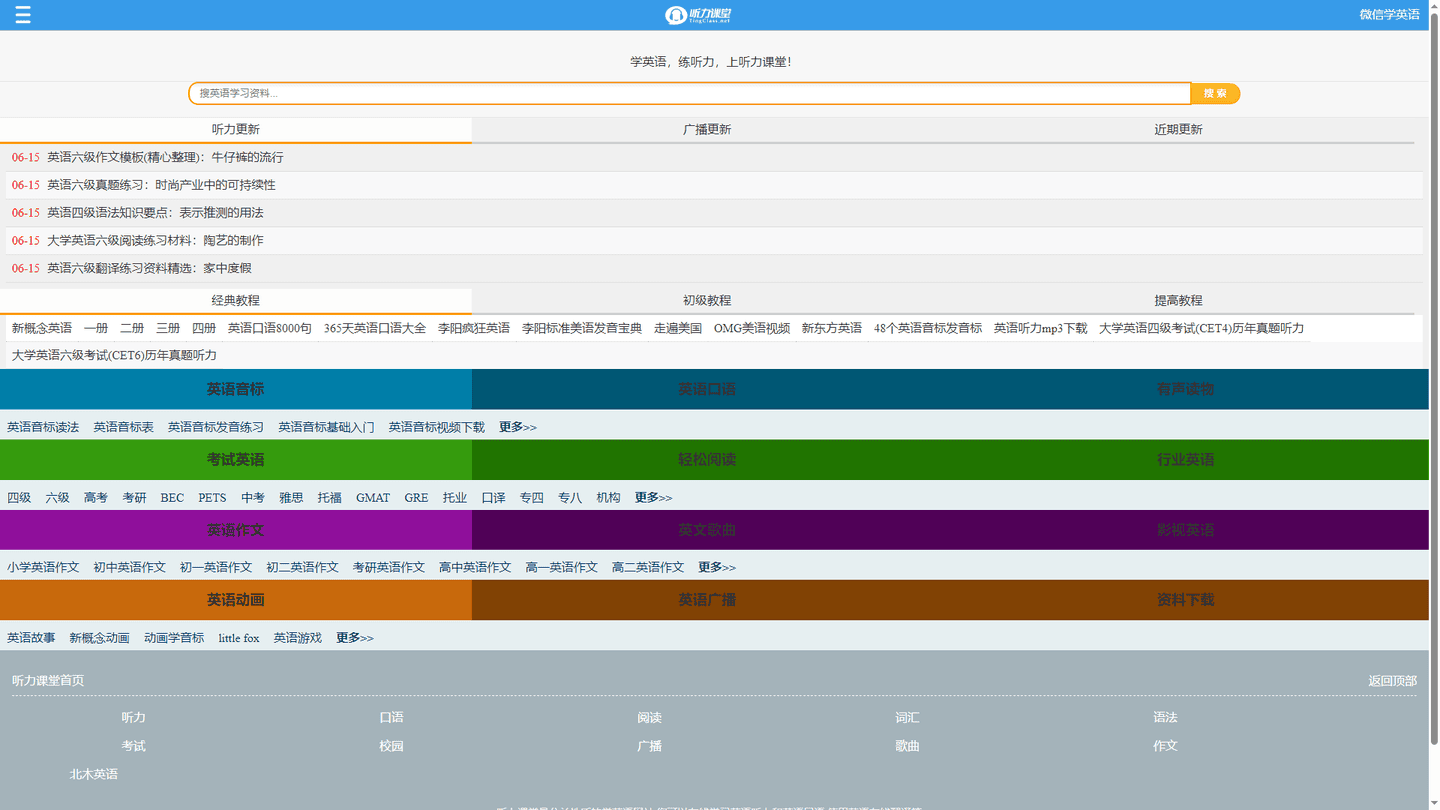Image resolution: width=1440 pixels, height=810 pixels.
Task: Select the 英语作文 category tab
Action: coord(236,530)
